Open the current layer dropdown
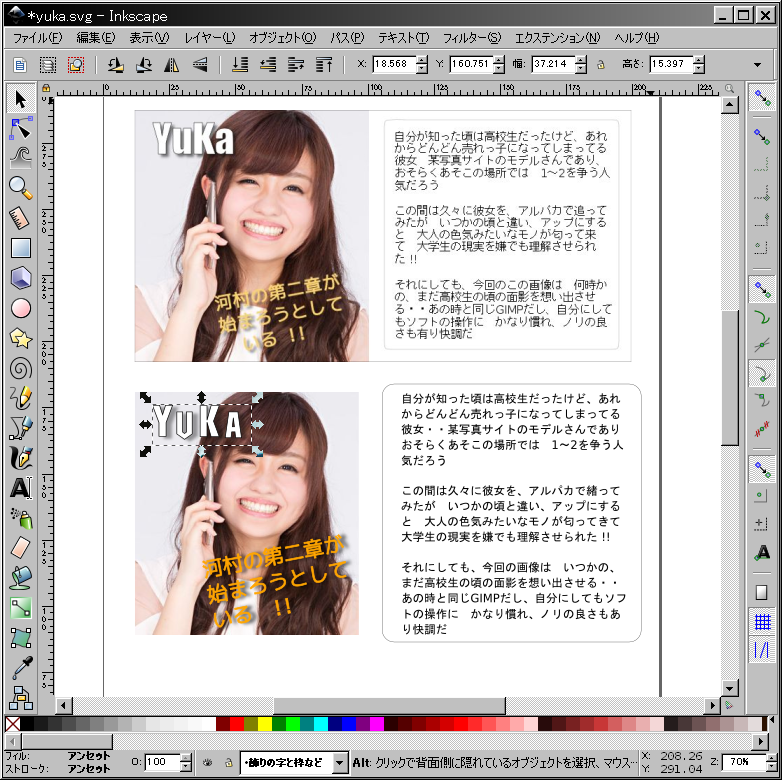 click(x=340, y=762)
